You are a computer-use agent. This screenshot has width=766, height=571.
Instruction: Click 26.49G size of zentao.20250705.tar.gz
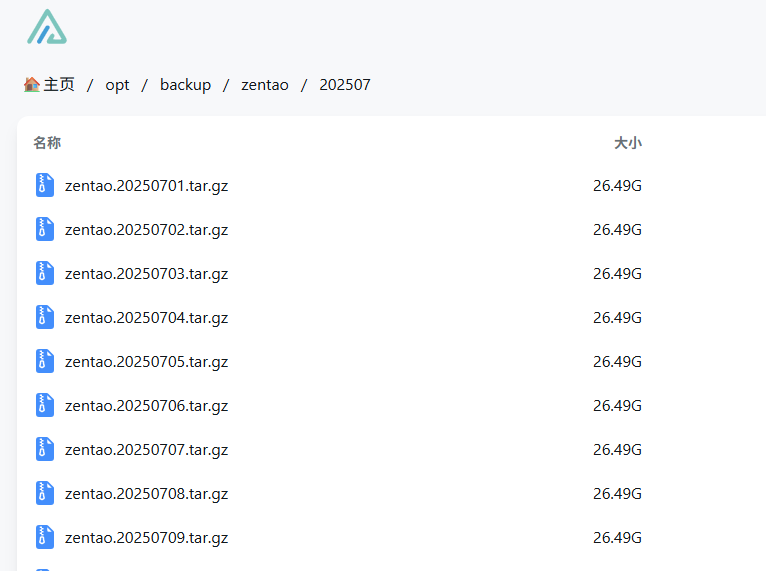tap(617, 361)
